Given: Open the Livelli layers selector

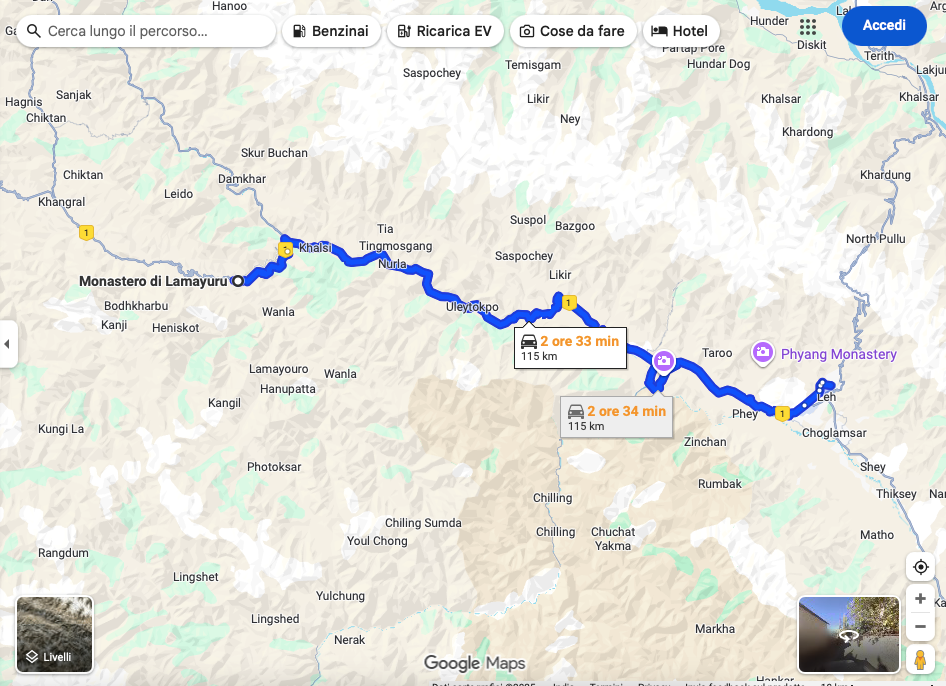Looking at the screenshot, I should pos(54,634).
